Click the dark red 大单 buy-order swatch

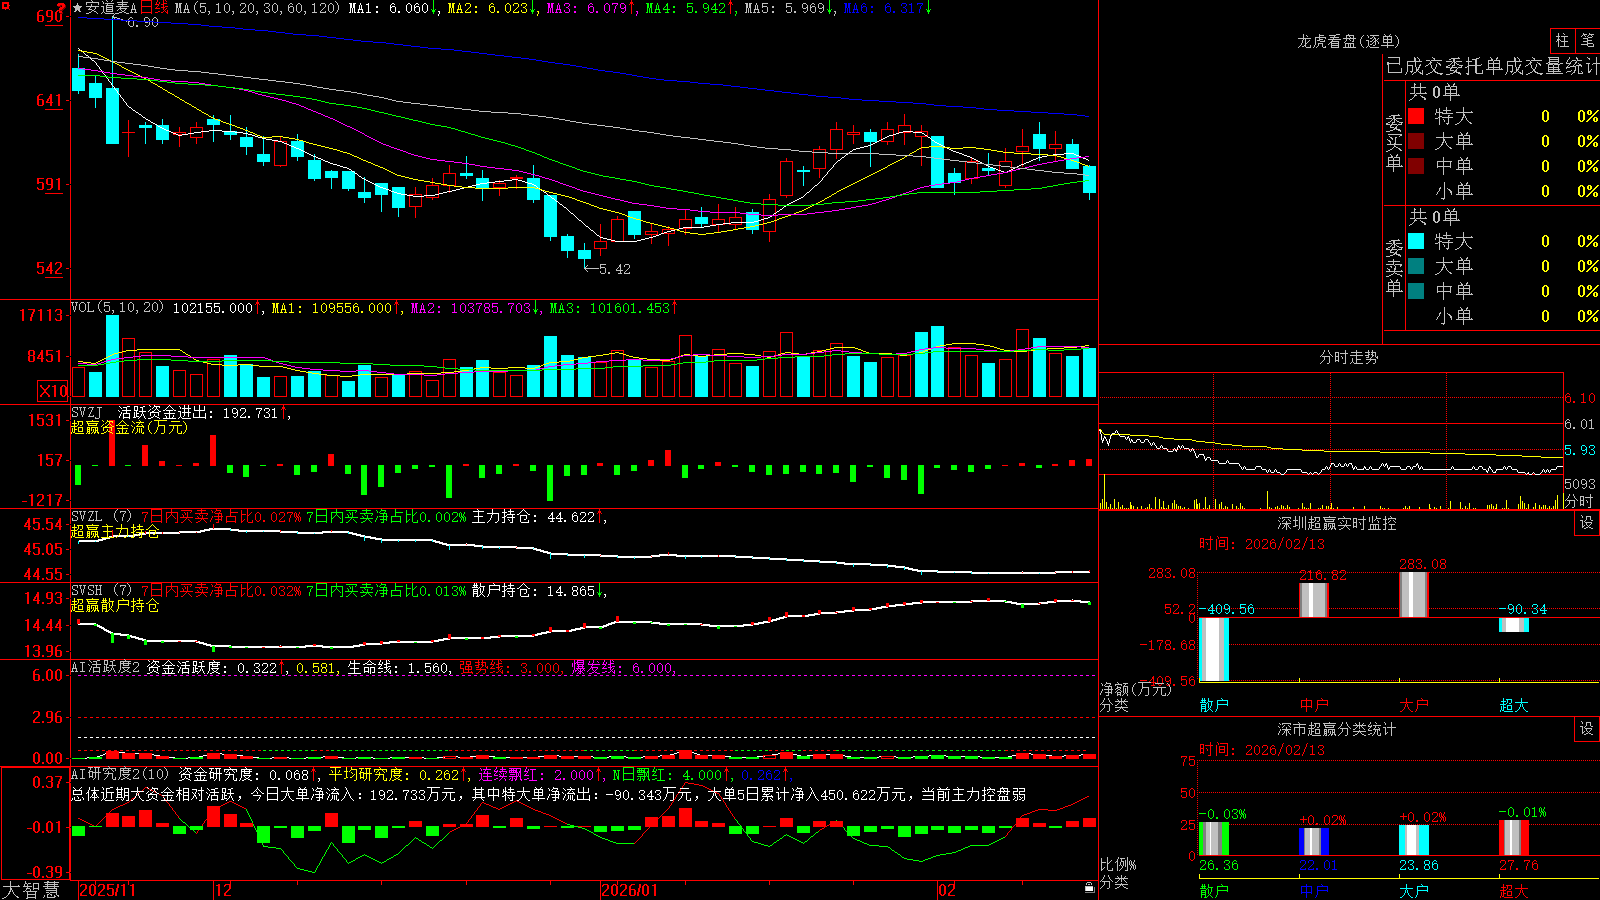tap(1416, 141)
